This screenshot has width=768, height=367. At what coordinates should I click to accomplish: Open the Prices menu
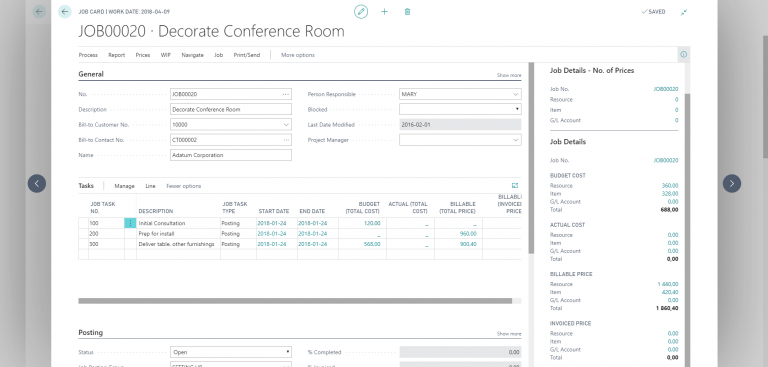point(143,55)
